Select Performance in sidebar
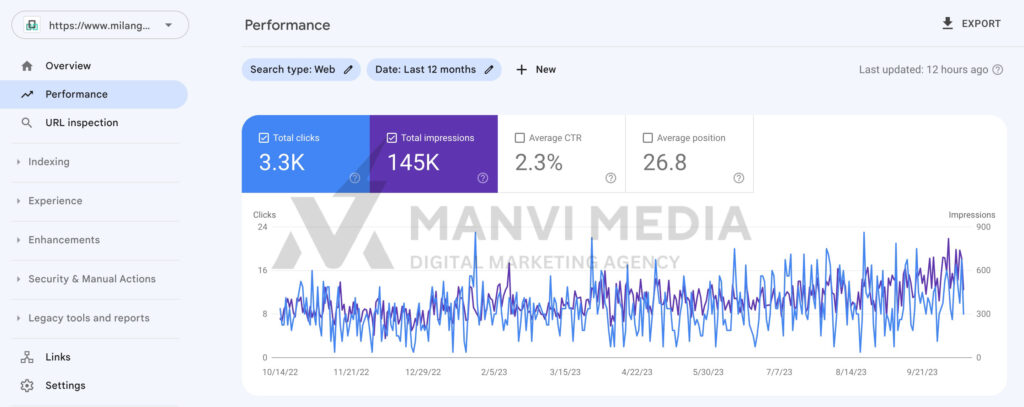 [93, 94]
